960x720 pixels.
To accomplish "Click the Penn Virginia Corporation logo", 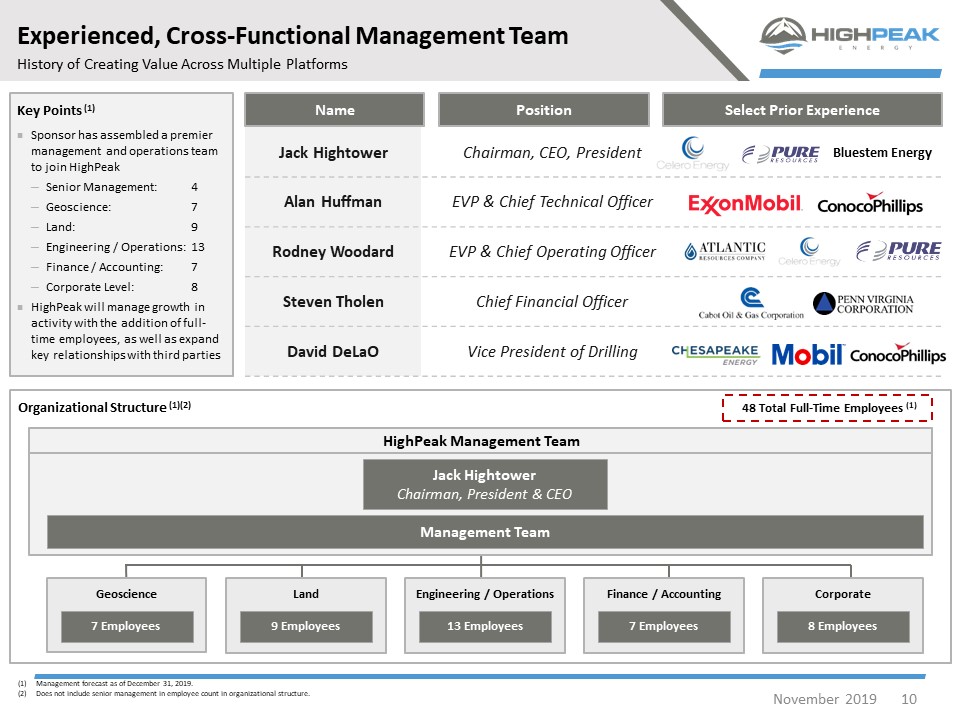I will pyautogui.click(x=863, y=303).
